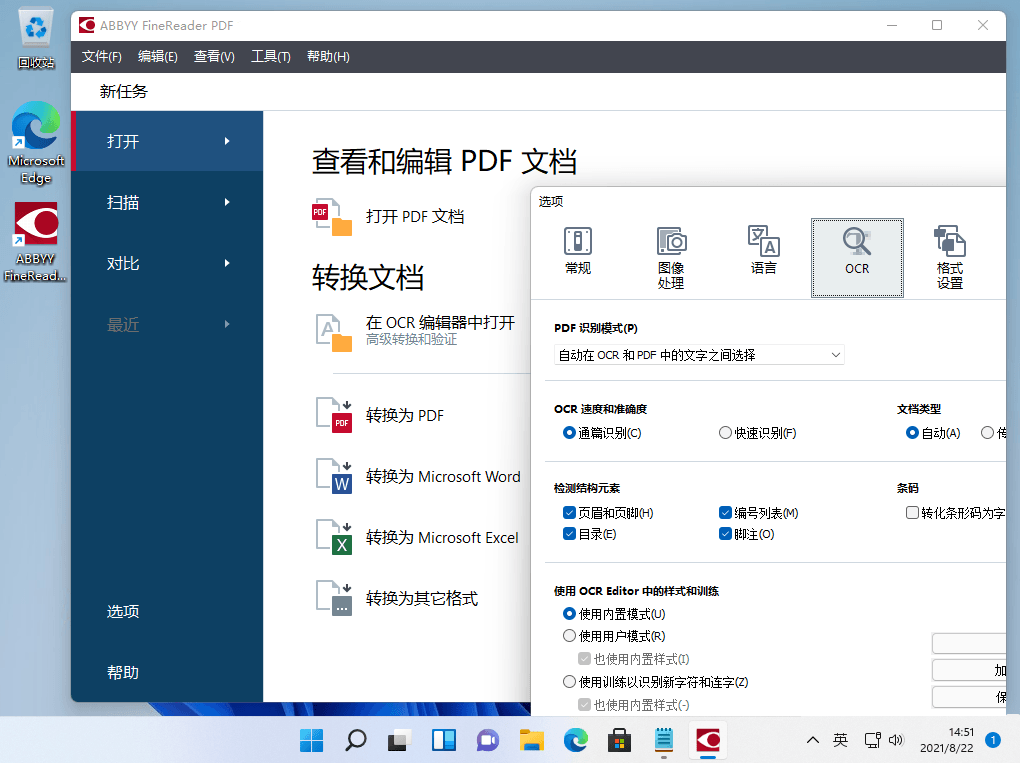Toggle 脚注 checkbox
The width and height of the screenshot is (1020, 766).
point(725,534)
